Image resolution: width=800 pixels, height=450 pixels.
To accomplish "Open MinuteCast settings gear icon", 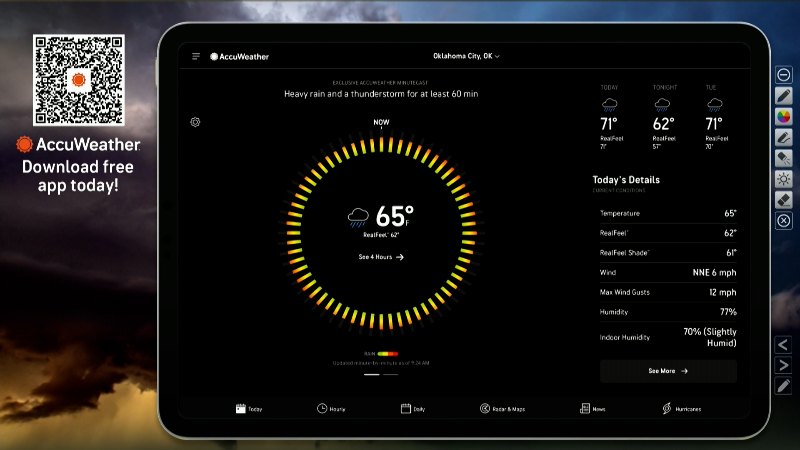I will coord(195,122).
